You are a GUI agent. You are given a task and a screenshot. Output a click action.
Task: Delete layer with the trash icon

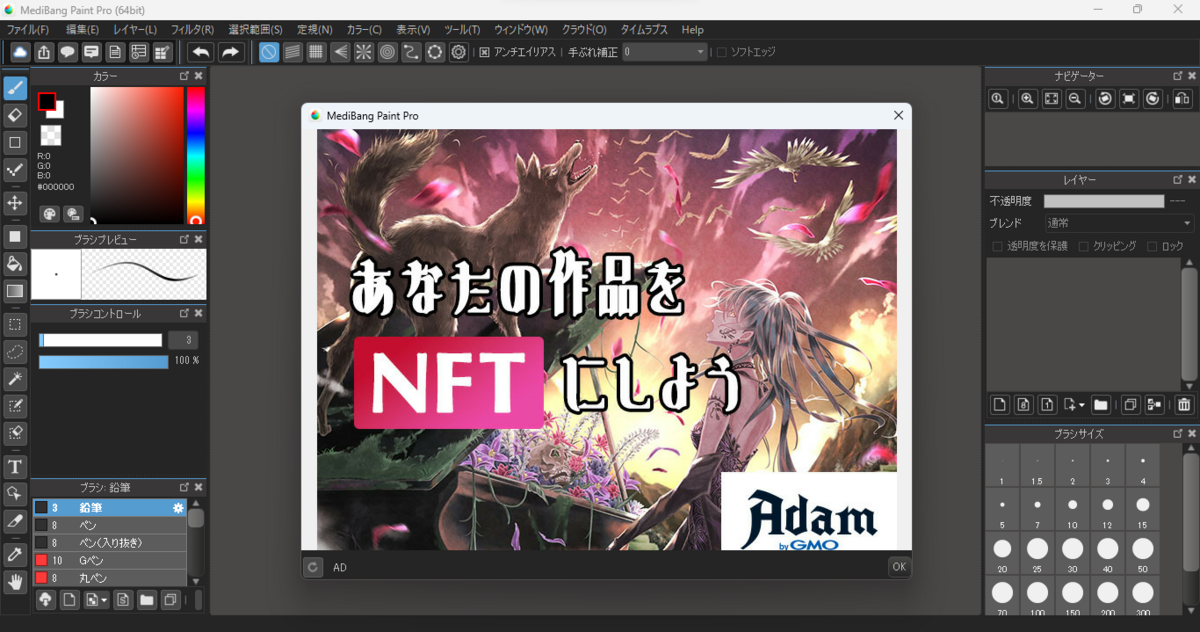click(x=1184, y=405)
